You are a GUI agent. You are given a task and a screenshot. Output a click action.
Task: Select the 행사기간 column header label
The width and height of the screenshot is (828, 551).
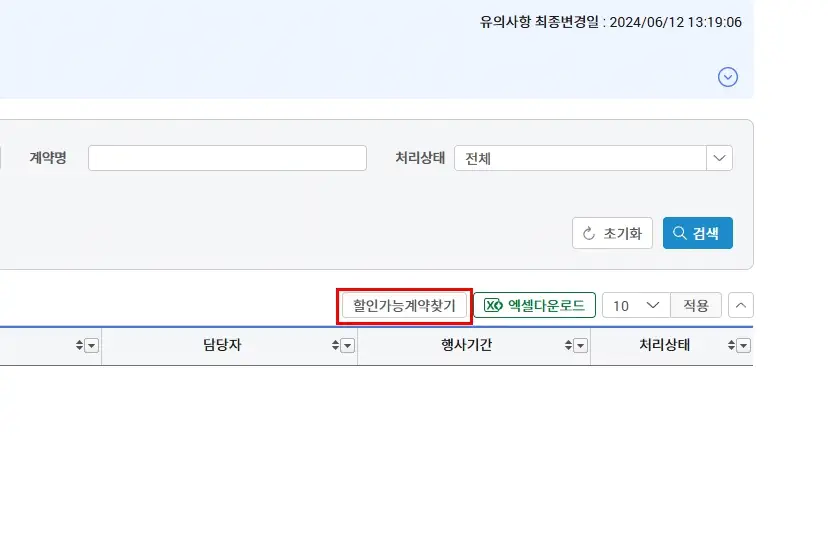click(x=466, y=346)
